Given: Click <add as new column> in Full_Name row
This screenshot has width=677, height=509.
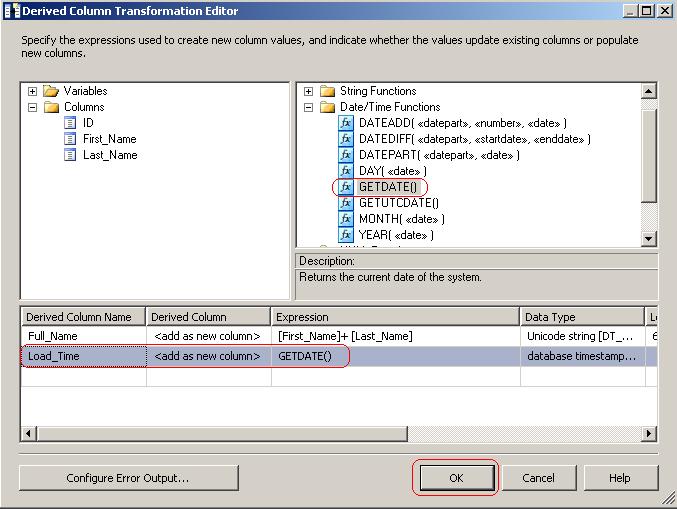Looking at the screenshot, I should [x=209, y=336].
